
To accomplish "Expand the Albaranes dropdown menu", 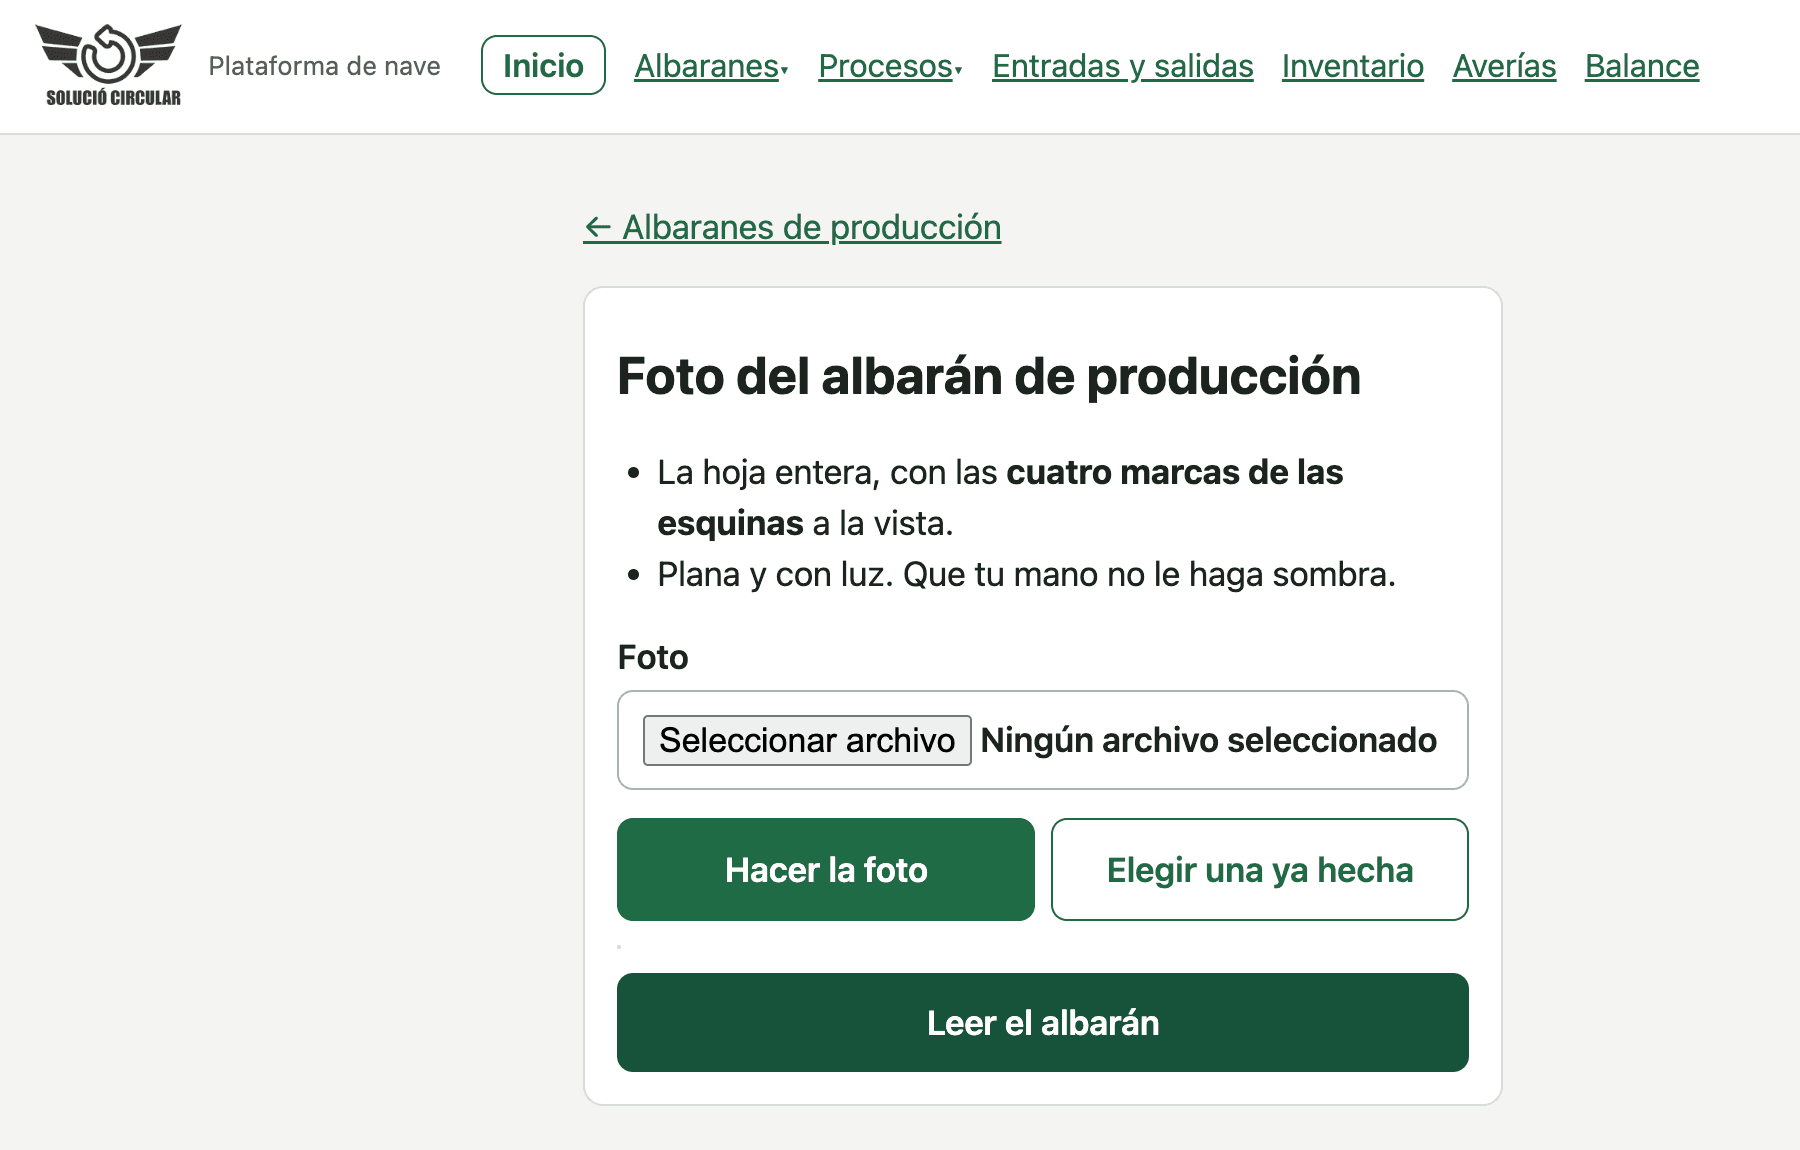I will [x=711, y=66].
